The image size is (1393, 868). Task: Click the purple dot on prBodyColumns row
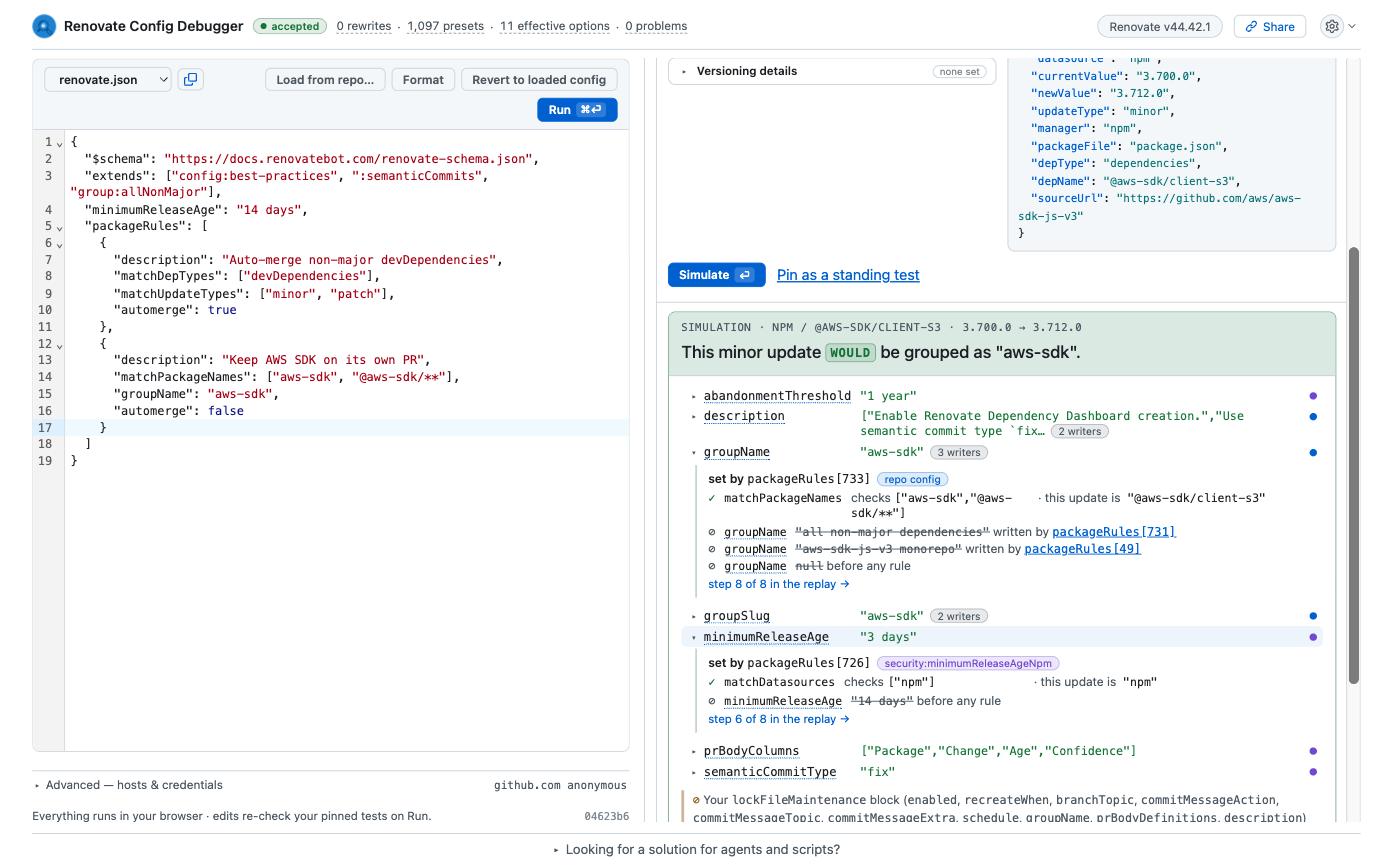[1313, 751]
